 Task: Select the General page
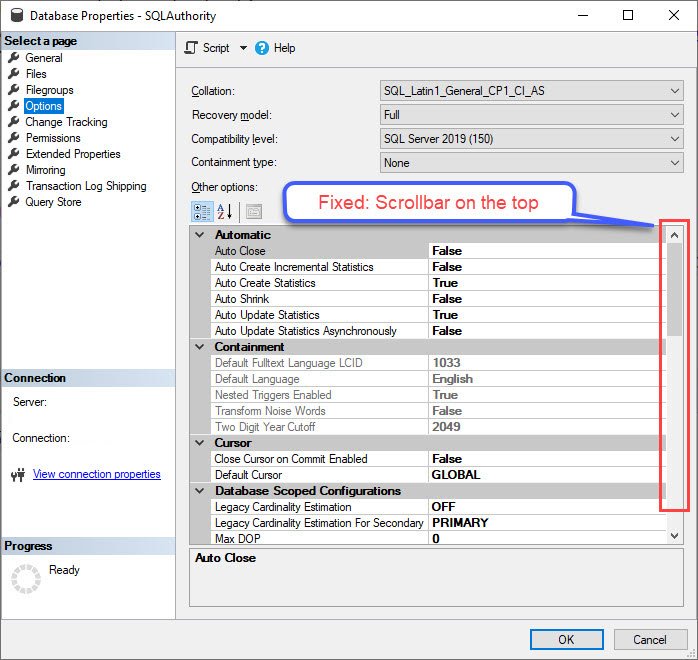coord(44,58)
